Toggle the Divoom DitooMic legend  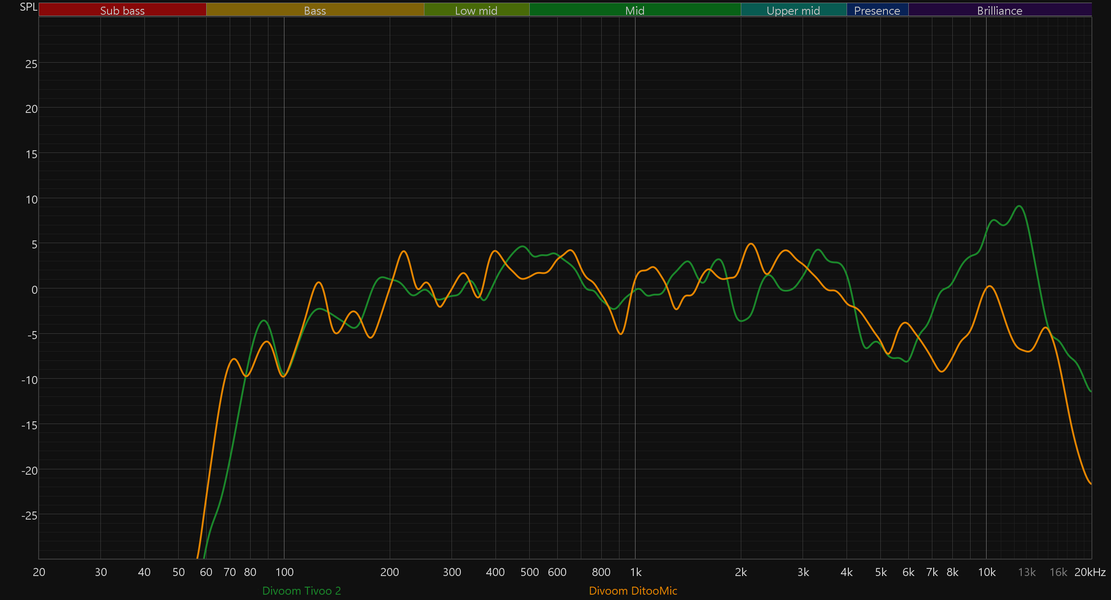tap(633, 591)
